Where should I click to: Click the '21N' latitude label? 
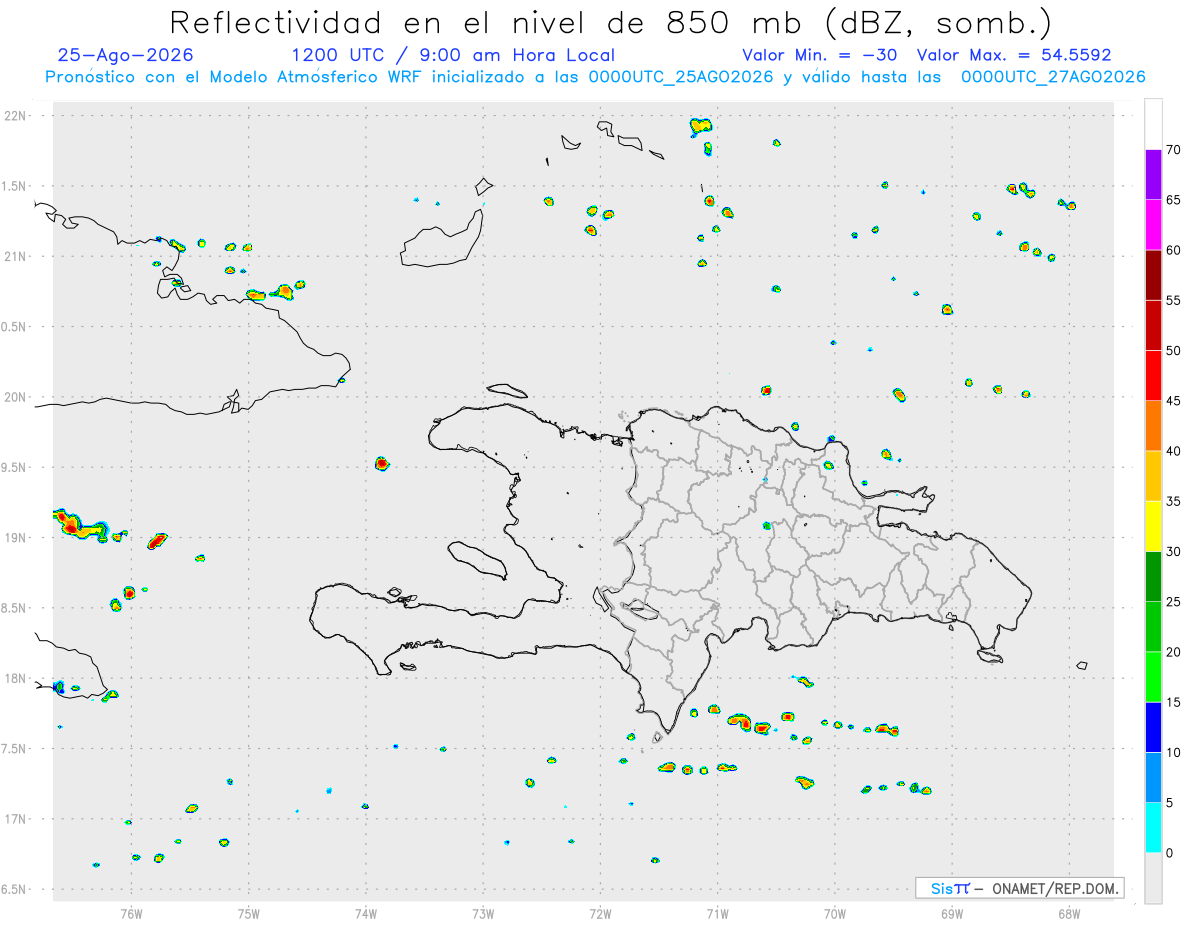17,256
